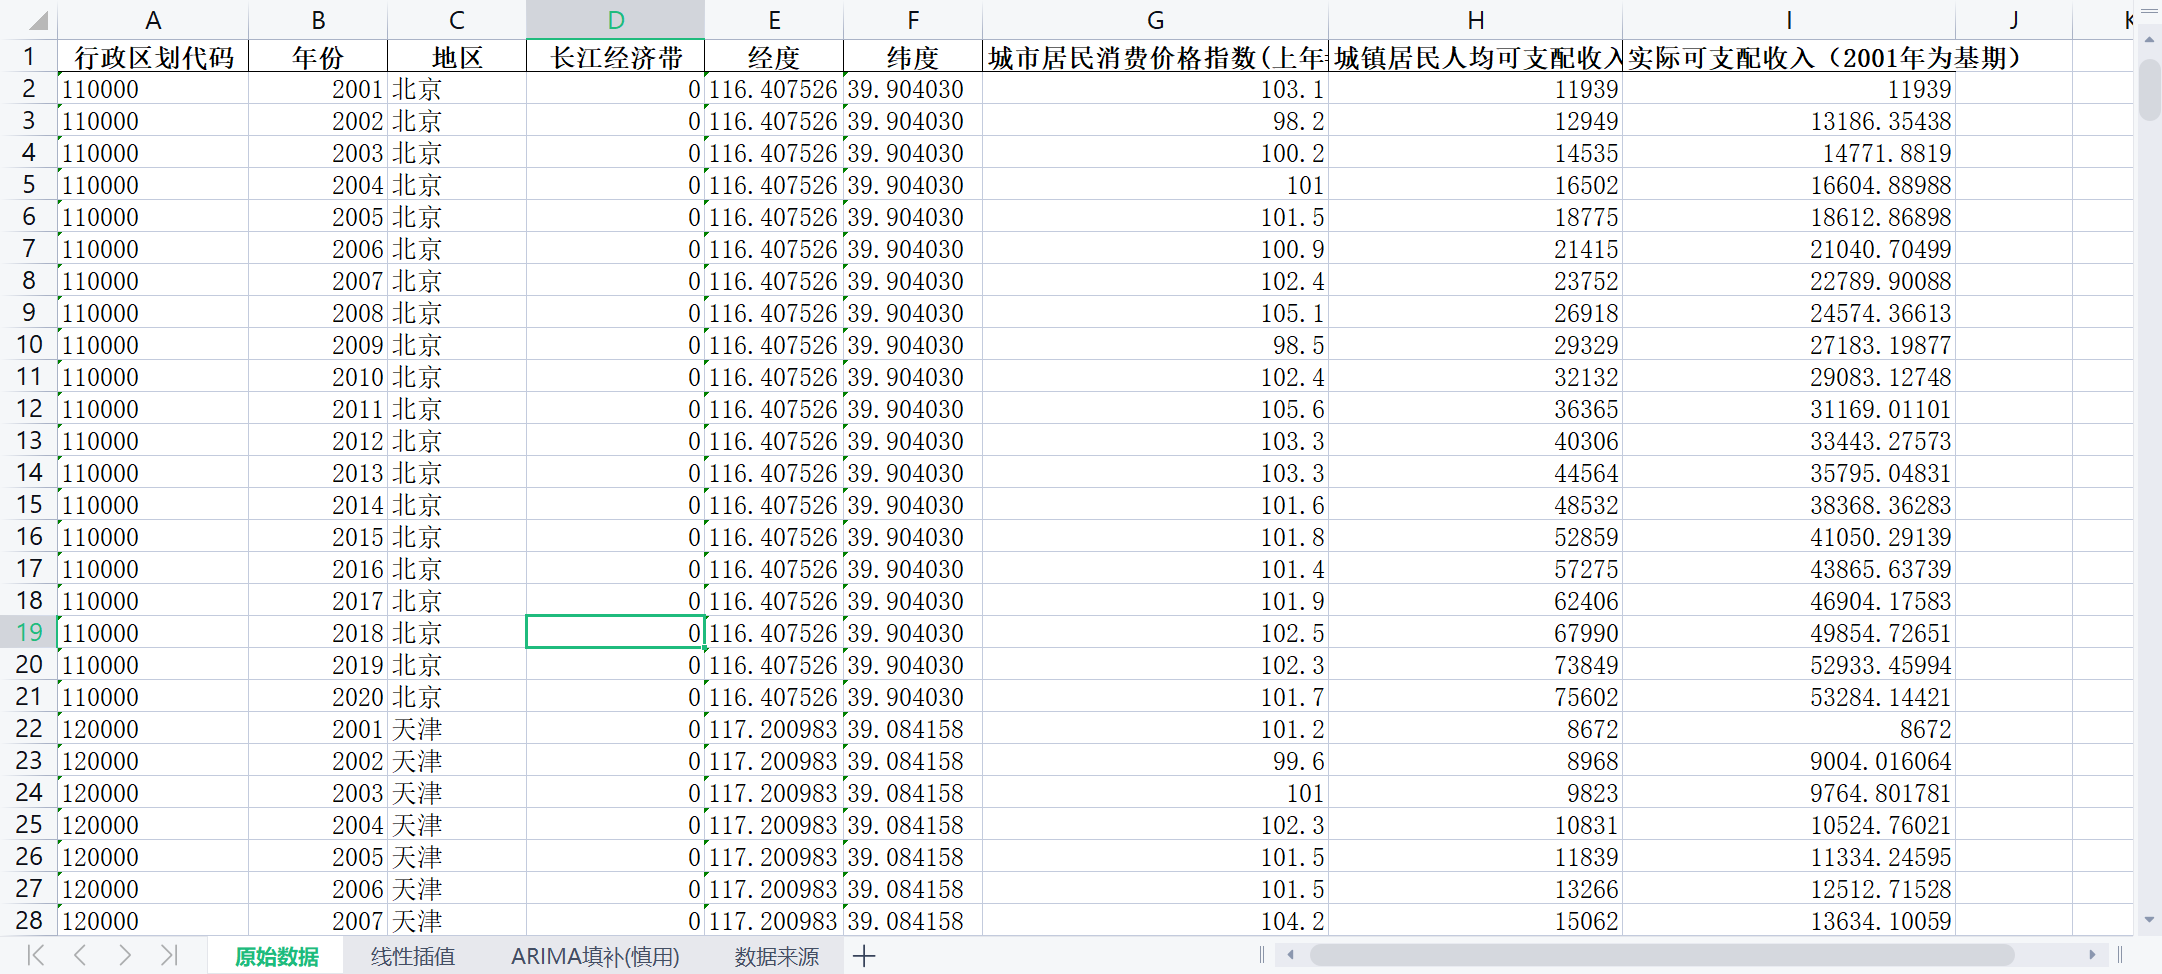
Task: Select income cell 8968
Action: pyautogui.click(x=1475, y=761)
